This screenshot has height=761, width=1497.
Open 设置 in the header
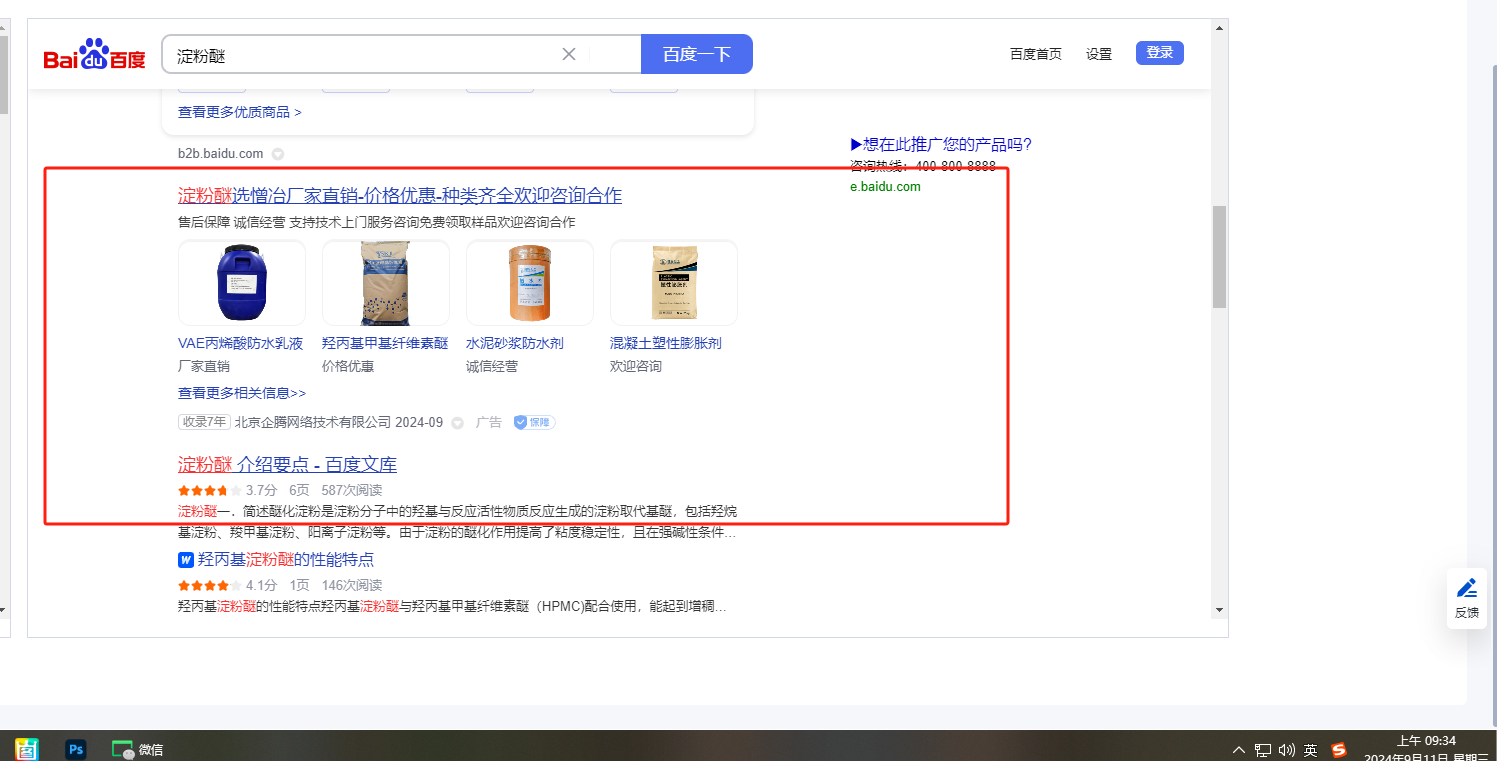click(x=1099, y=54)
